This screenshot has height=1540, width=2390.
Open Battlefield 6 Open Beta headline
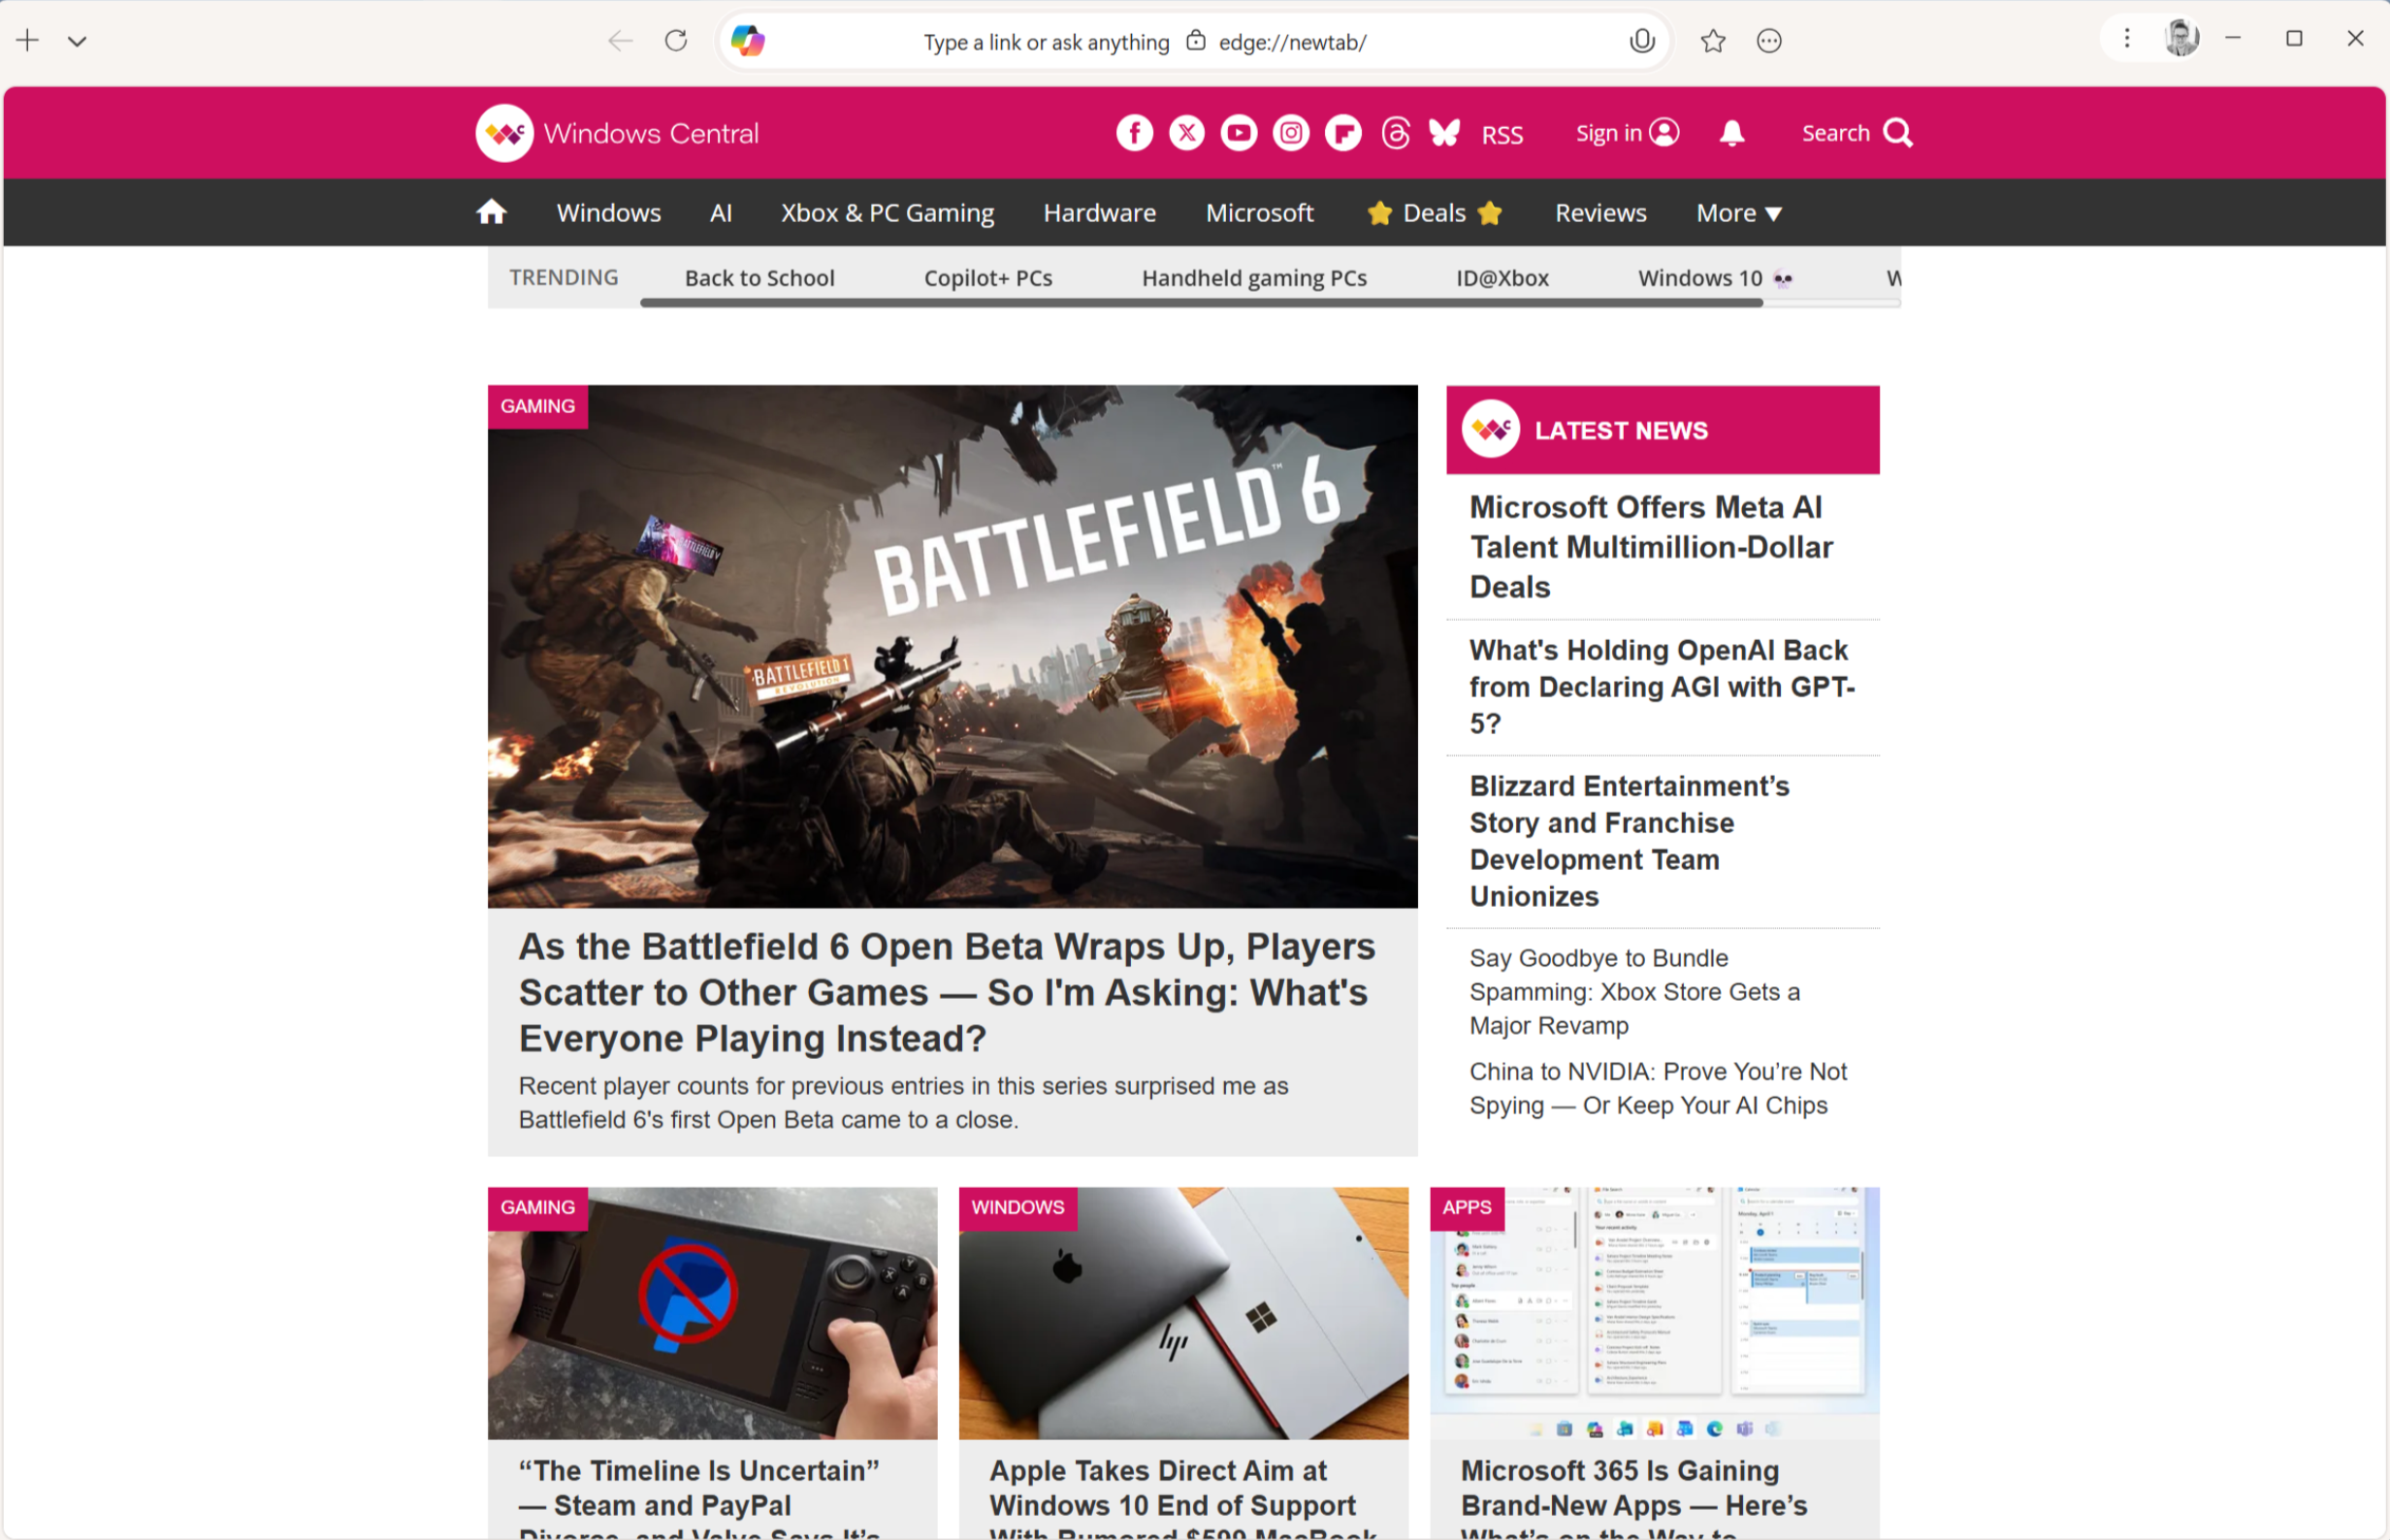coord(947,992)
